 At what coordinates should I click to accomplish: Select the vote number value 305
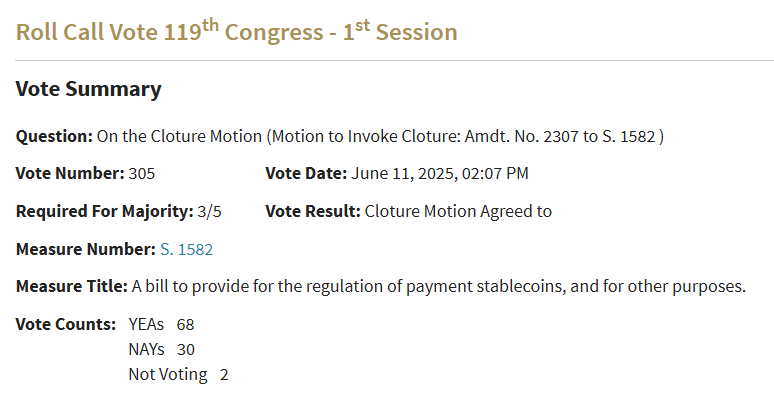pos(142,174)
